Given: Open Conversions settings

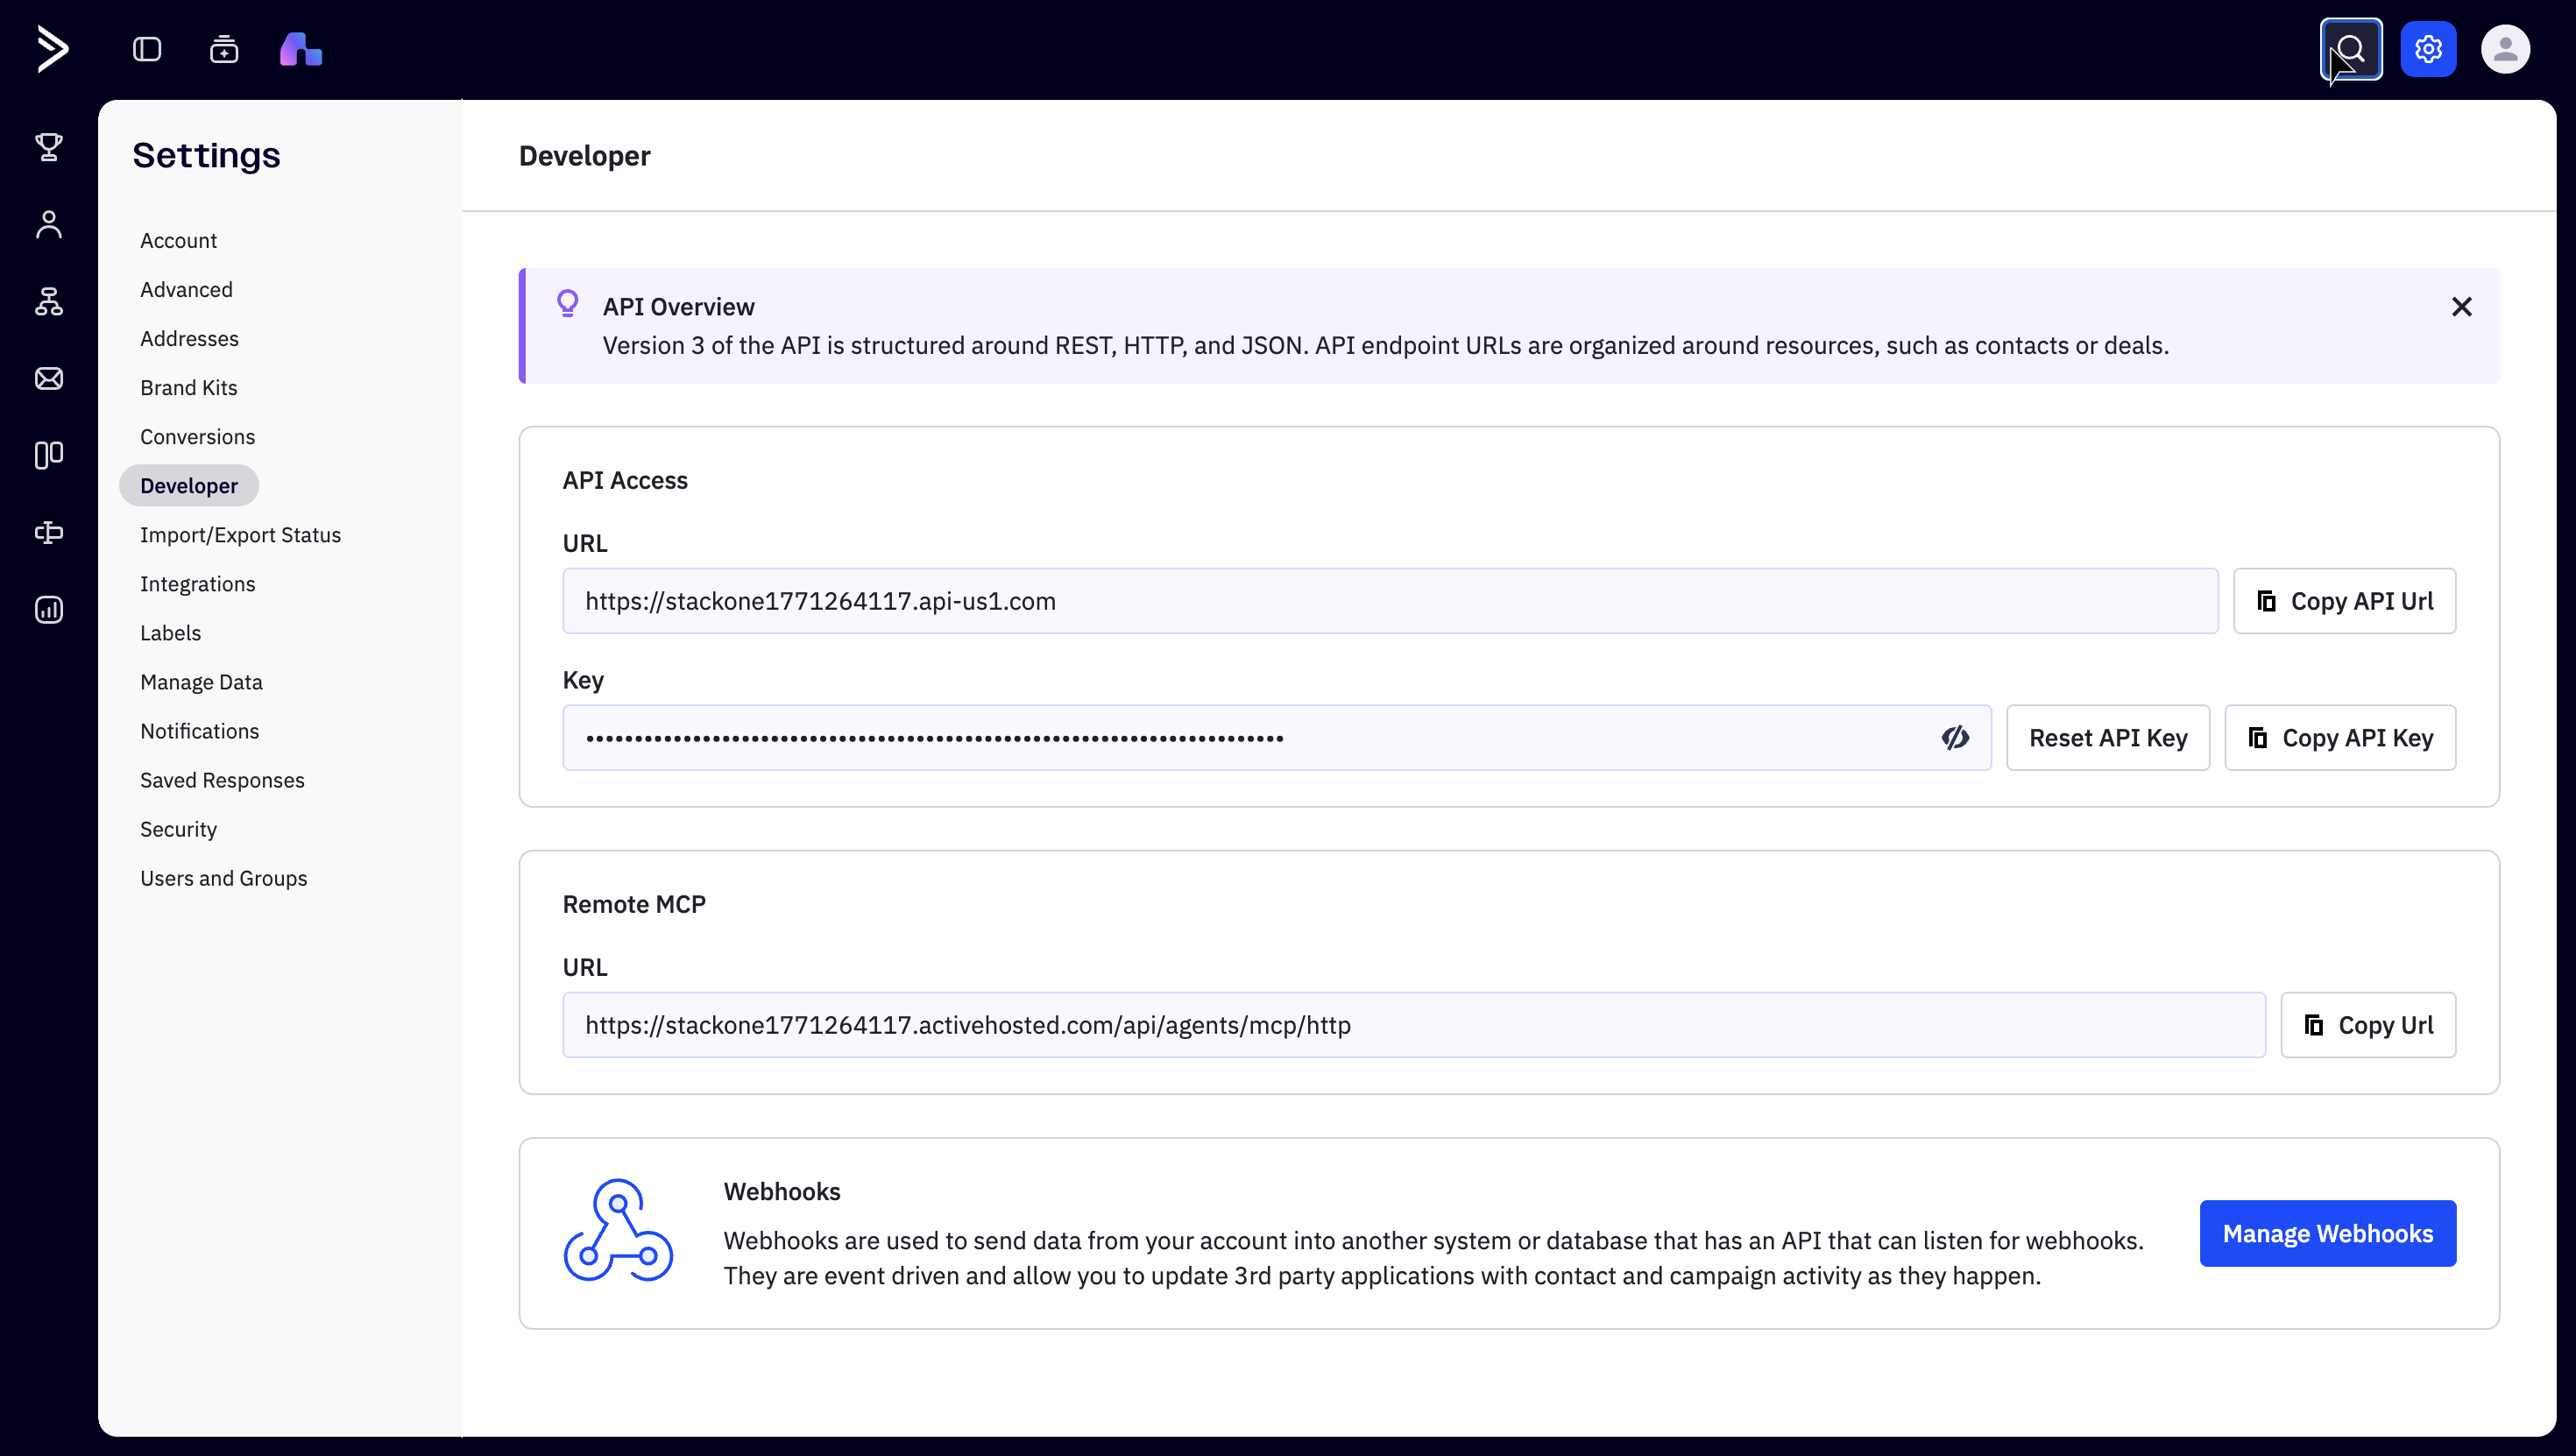Looking at the screenshot, I should point(197,436).
